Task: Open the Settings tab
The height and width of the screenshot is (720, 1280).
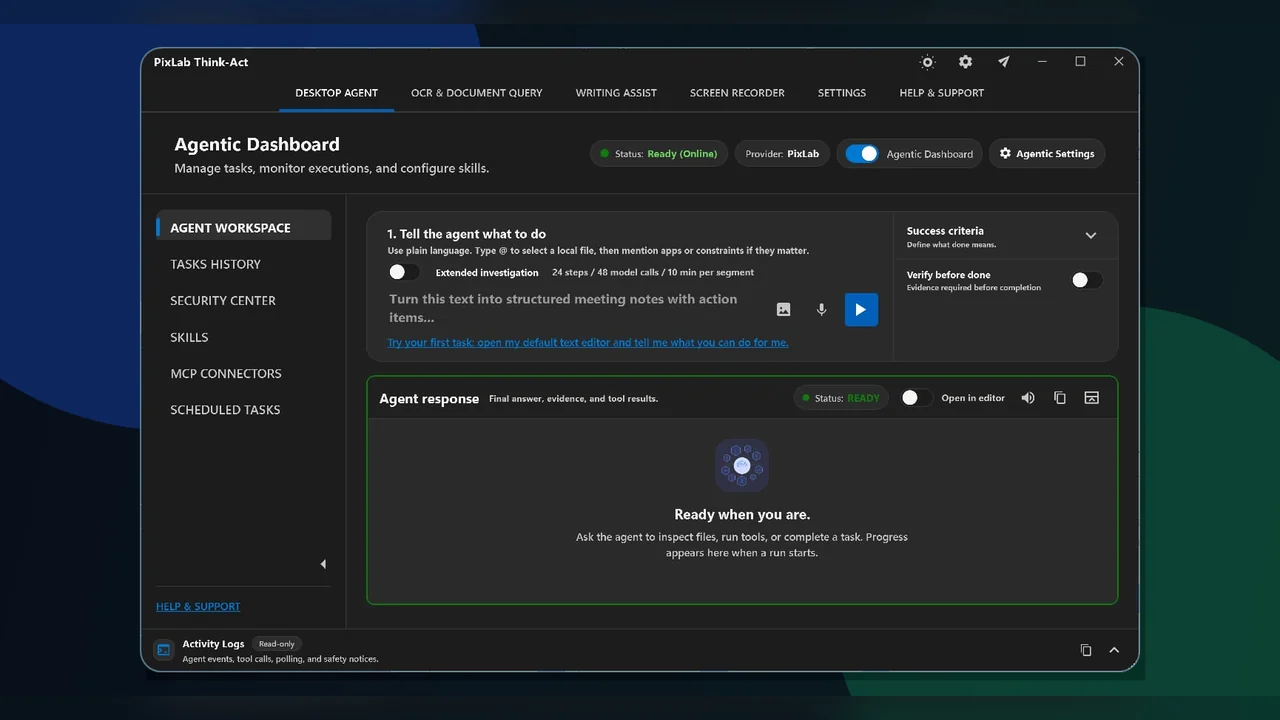Action: pos(842,93)
